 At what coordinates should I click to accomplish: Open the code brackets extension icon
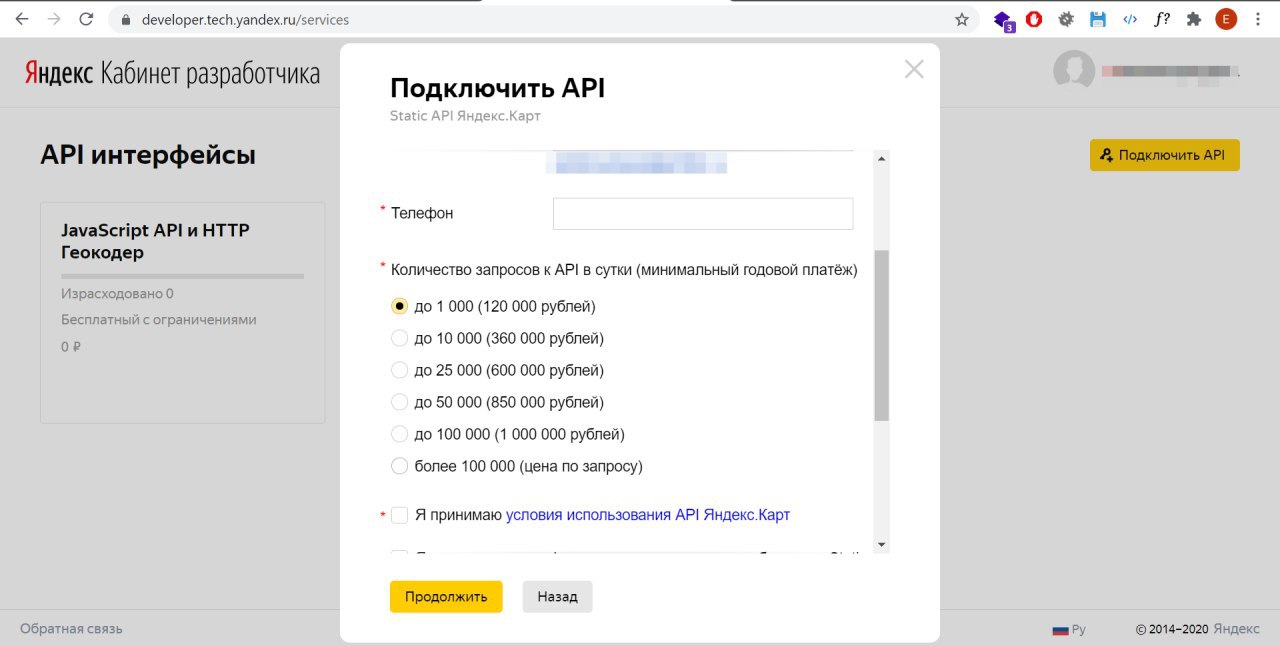pos(1130,19)
